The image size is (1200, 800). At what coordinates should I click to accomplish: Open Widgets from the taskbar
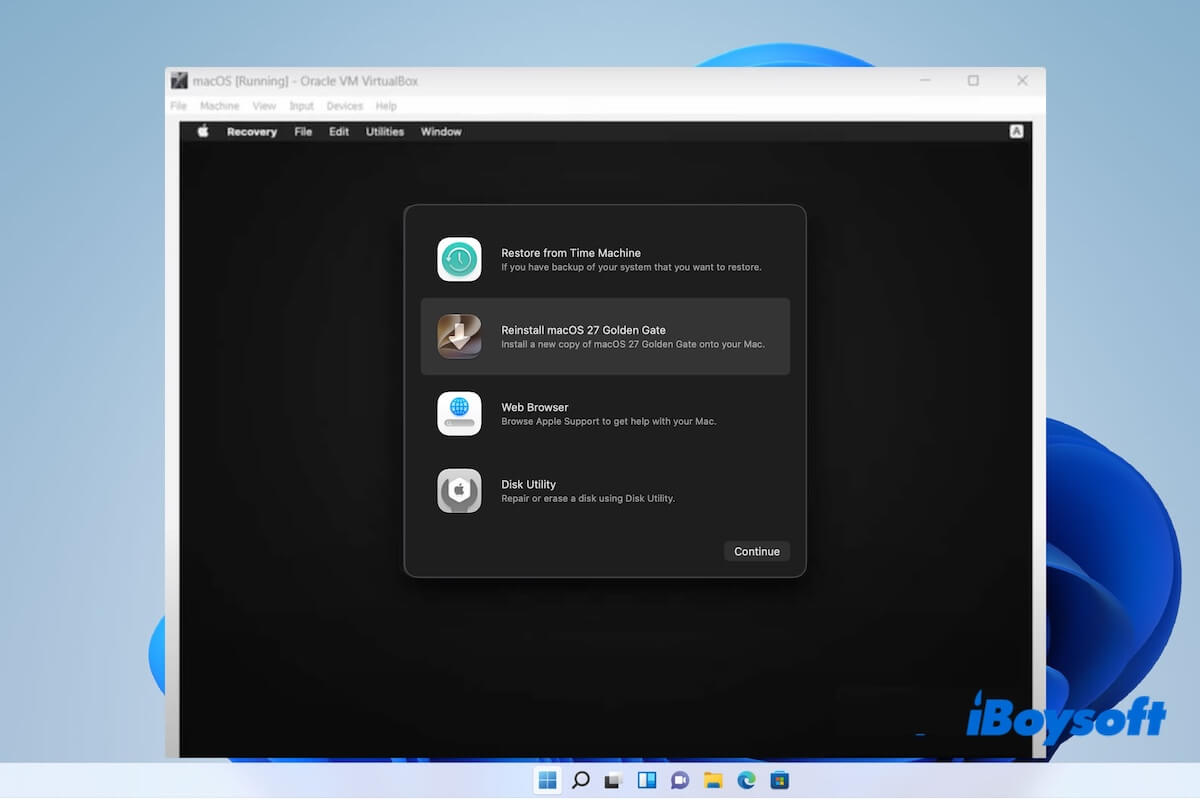[647, 780]
